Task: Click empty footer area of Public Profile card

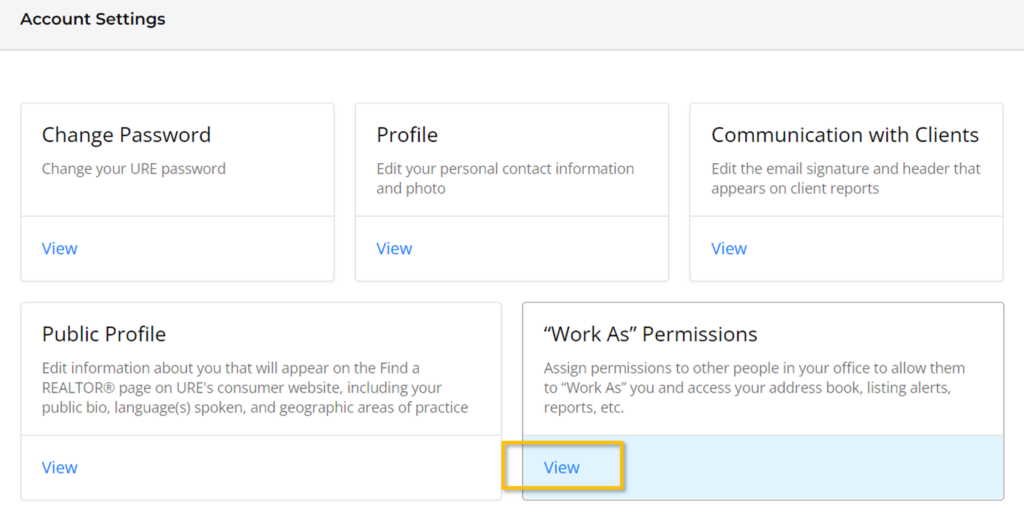Action: pos(280,467)
